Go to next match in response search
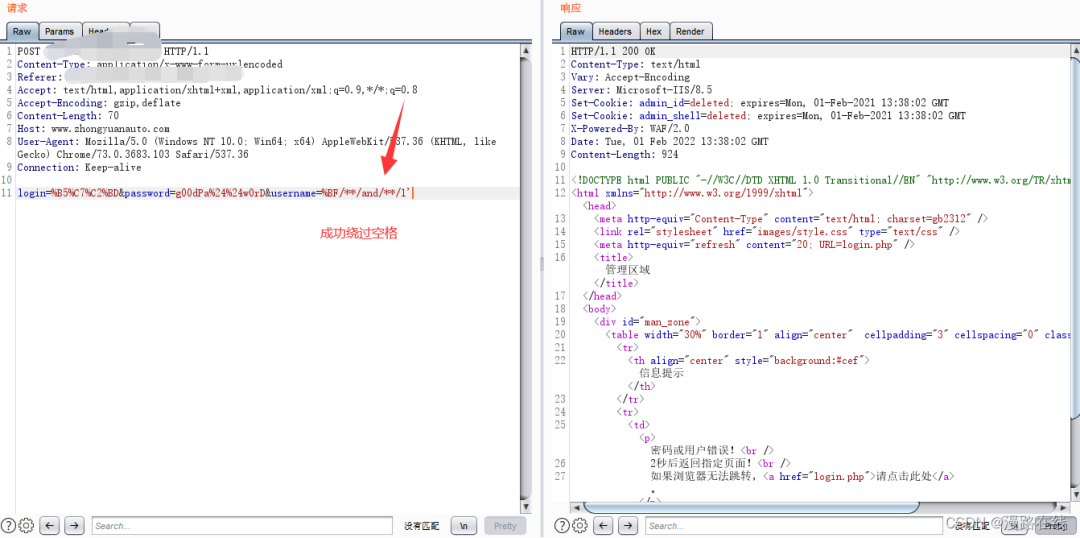This screenshot has height=538, width=1080. point(627,526)
